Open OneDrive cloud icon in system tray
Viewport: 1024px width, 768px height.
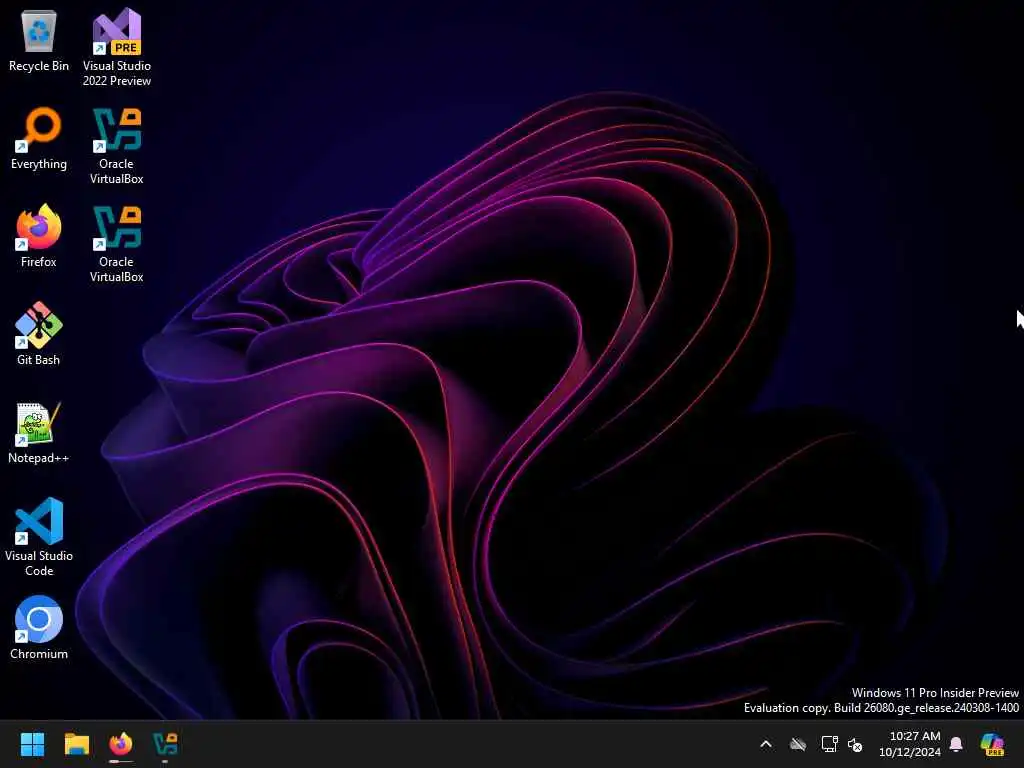[797, 744]
